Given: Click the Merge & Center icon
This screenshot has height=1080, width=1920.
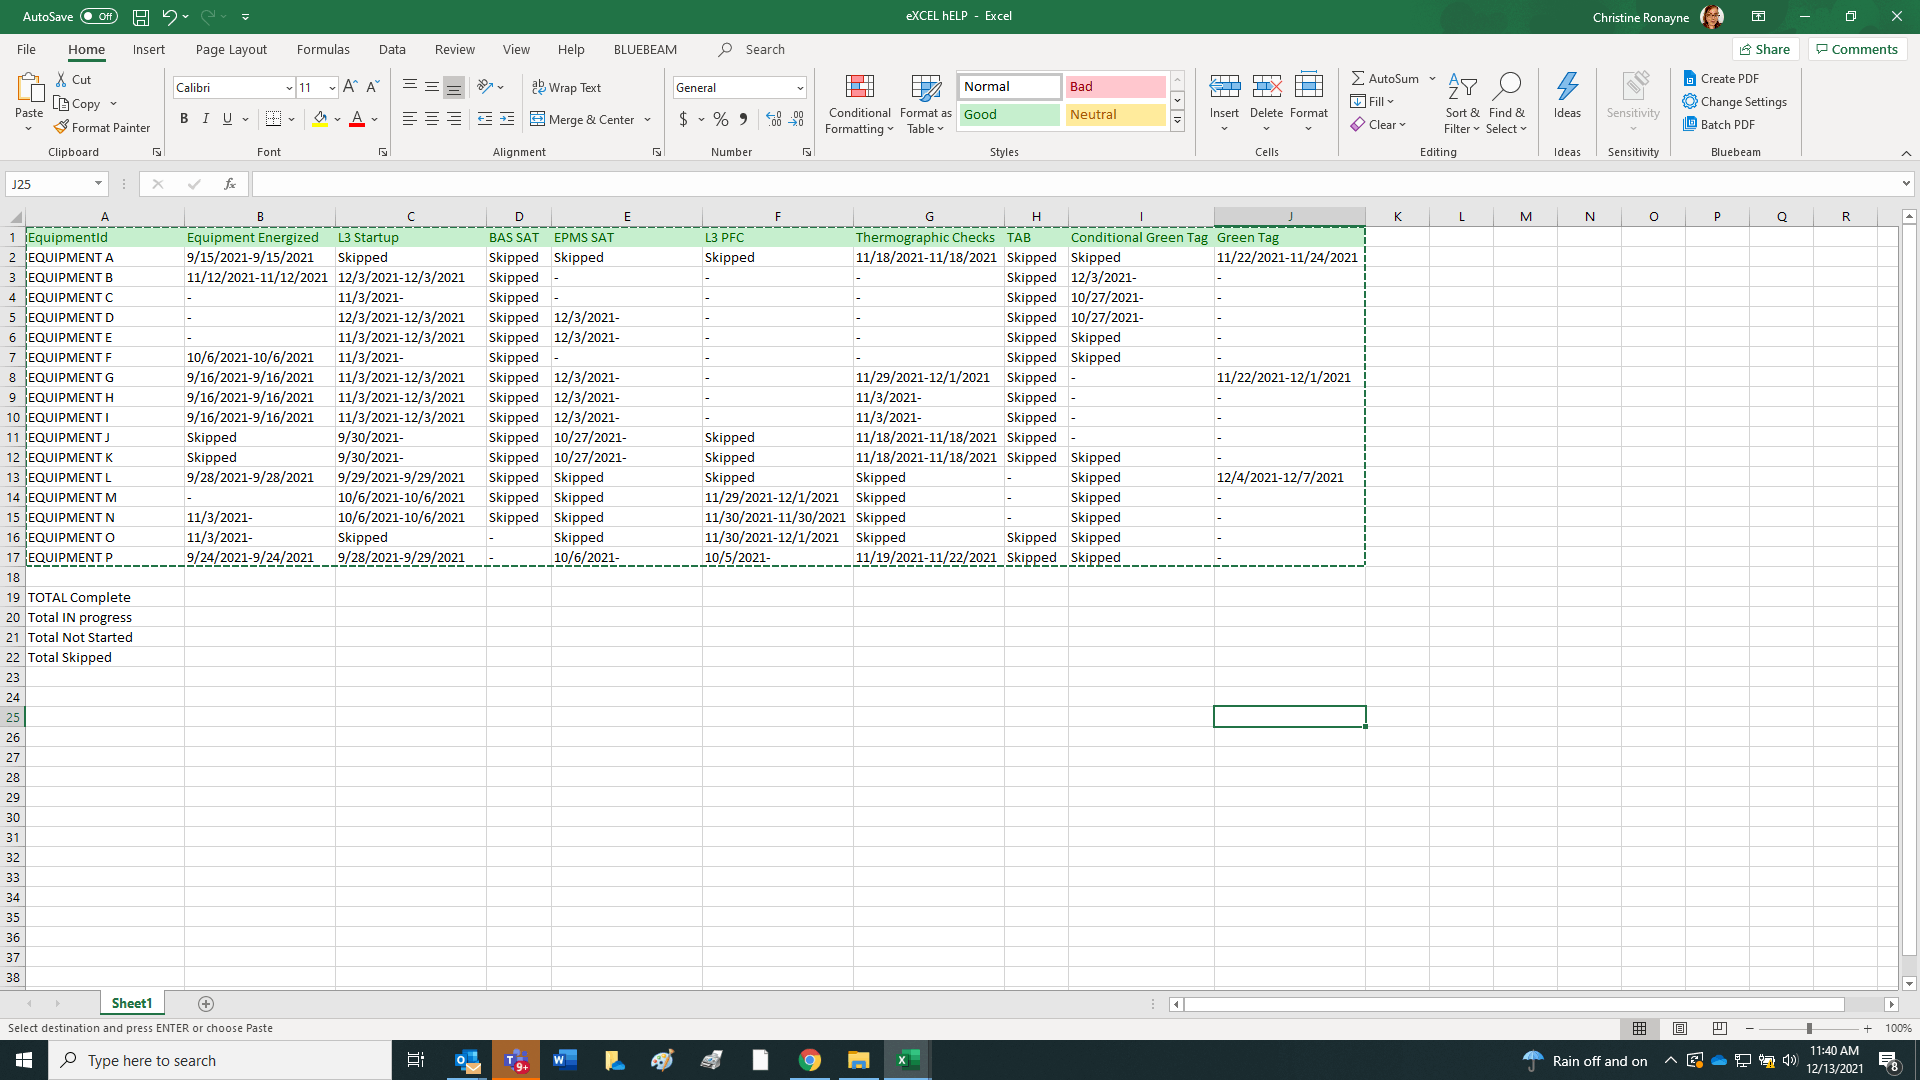Looking at the screenshot, I should 538,119.
